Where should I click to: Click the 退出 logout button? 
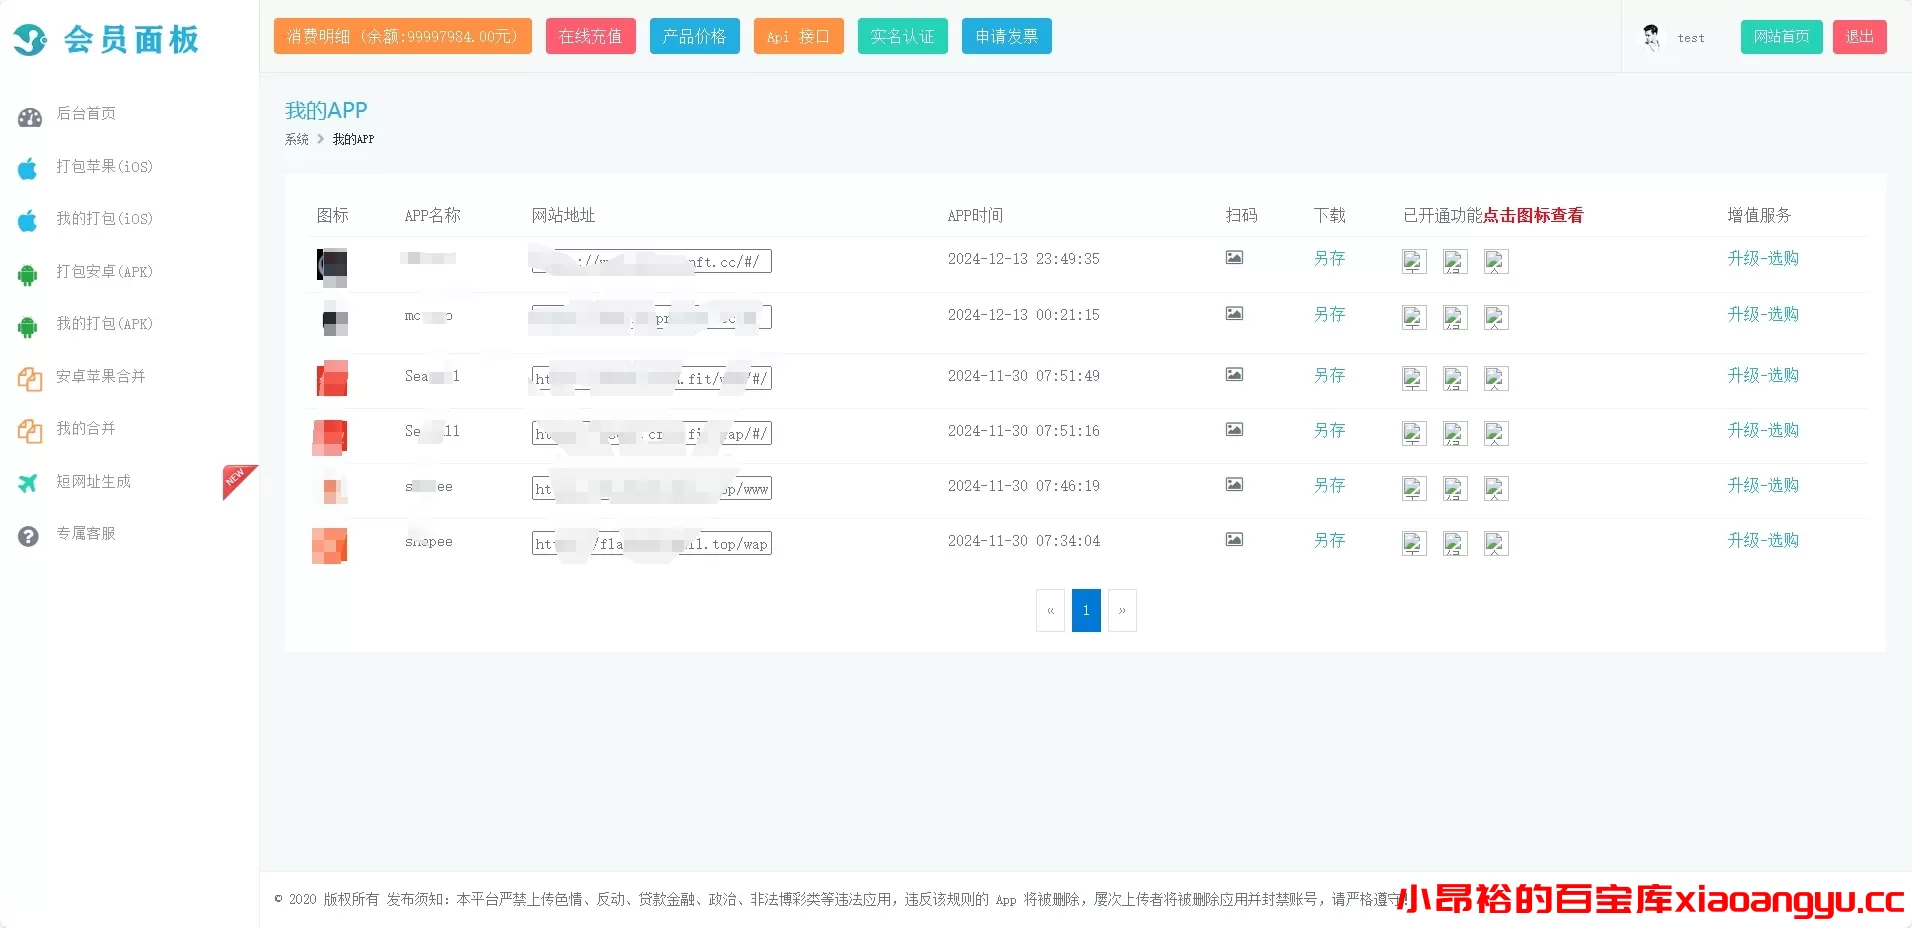click(1859, 36)
